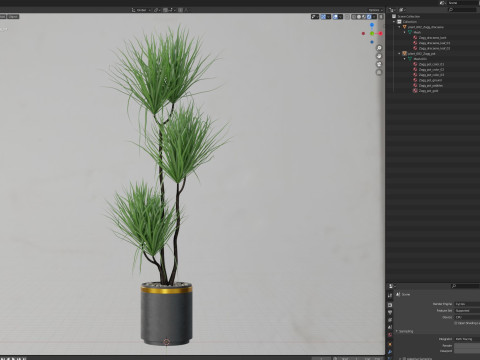Open the Render Engine dropdown

467,304
